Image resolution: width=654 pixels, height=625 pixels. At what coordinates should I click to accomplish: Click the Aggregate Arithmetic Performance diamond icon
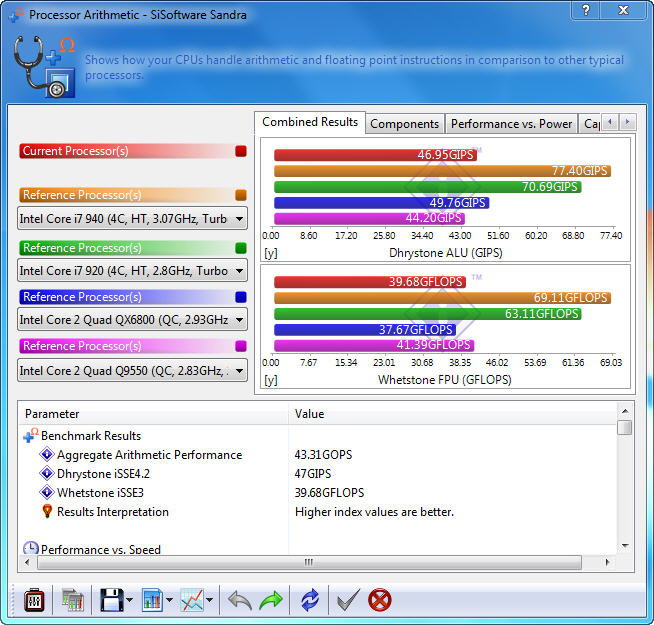(x=47, y=454)
